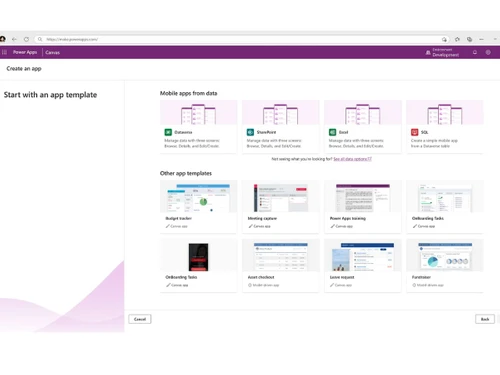Choose the Meeting capture template thumbnail
The image size is (500, 375).
281,197
